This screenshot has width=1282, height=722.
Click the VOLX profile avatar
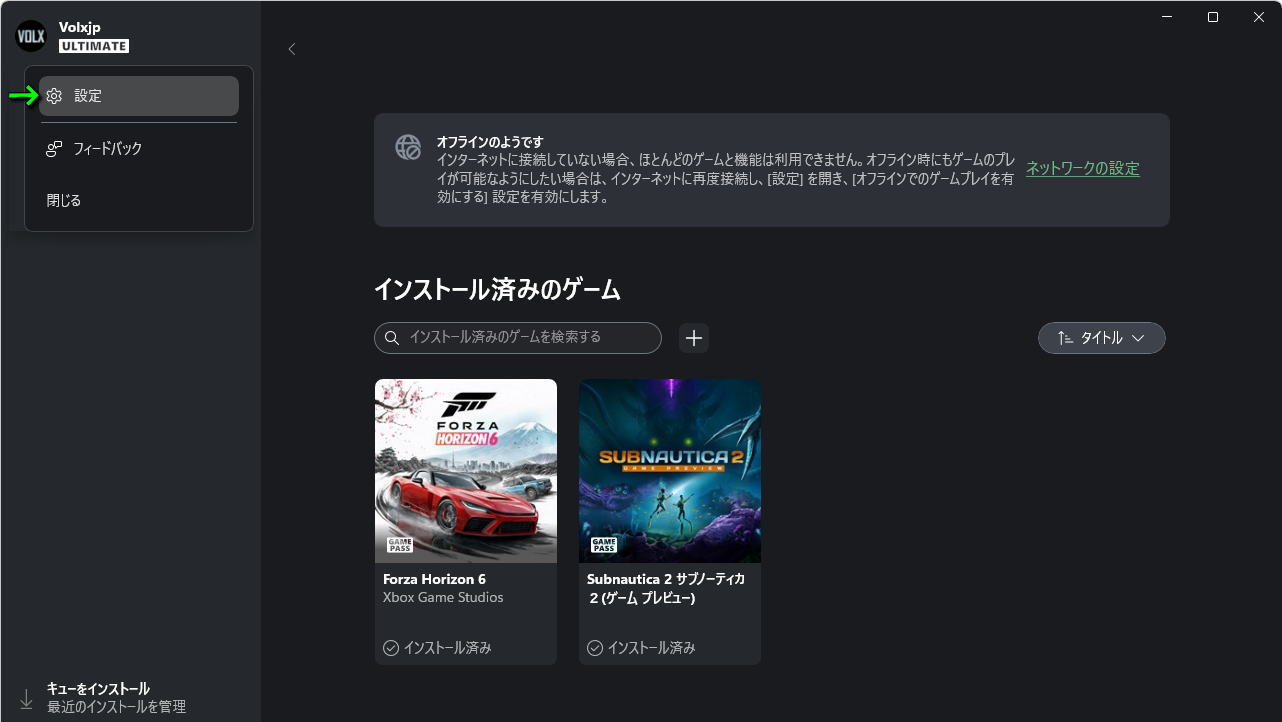[31, 36]
